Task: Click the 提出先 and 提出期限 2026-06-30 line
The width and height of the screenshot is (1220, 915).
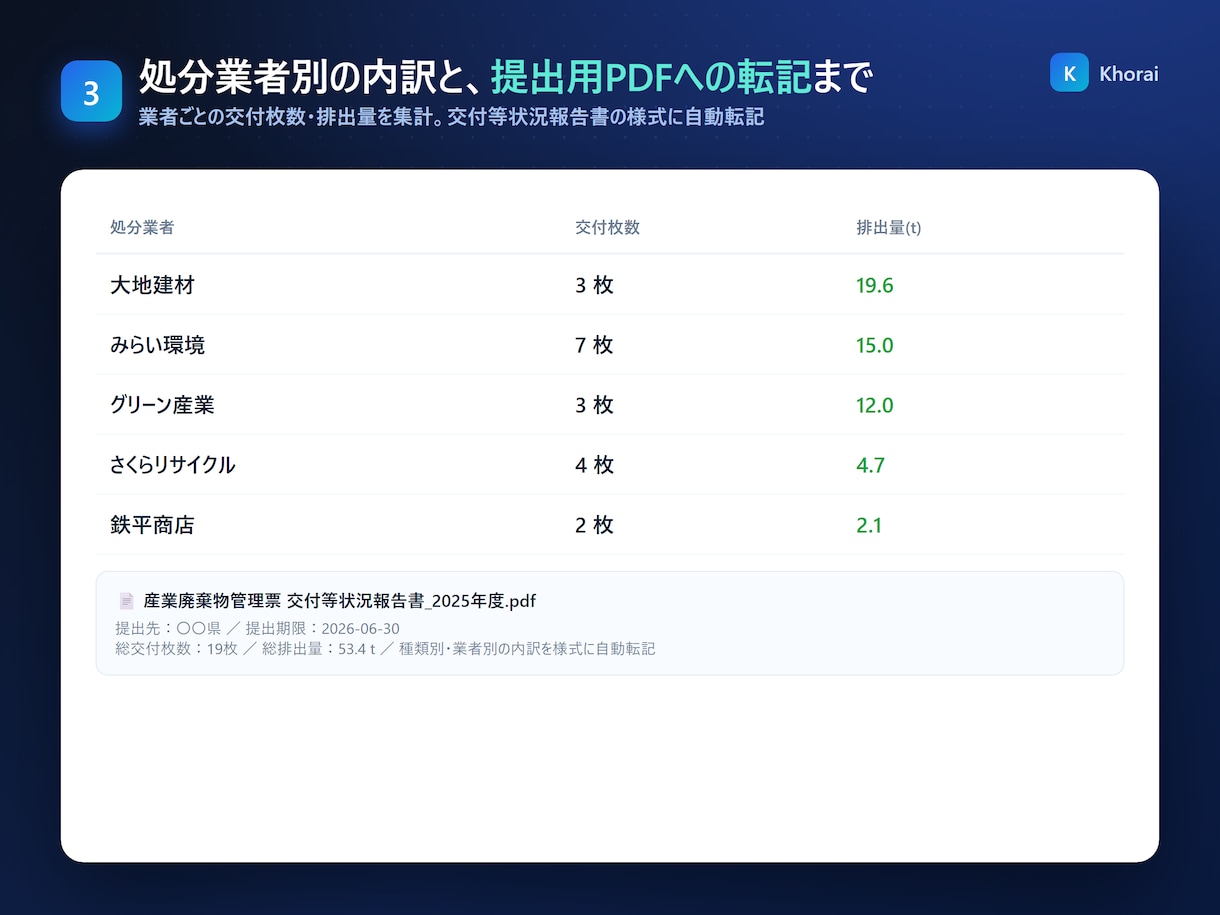Action: (x=257, y=629)
